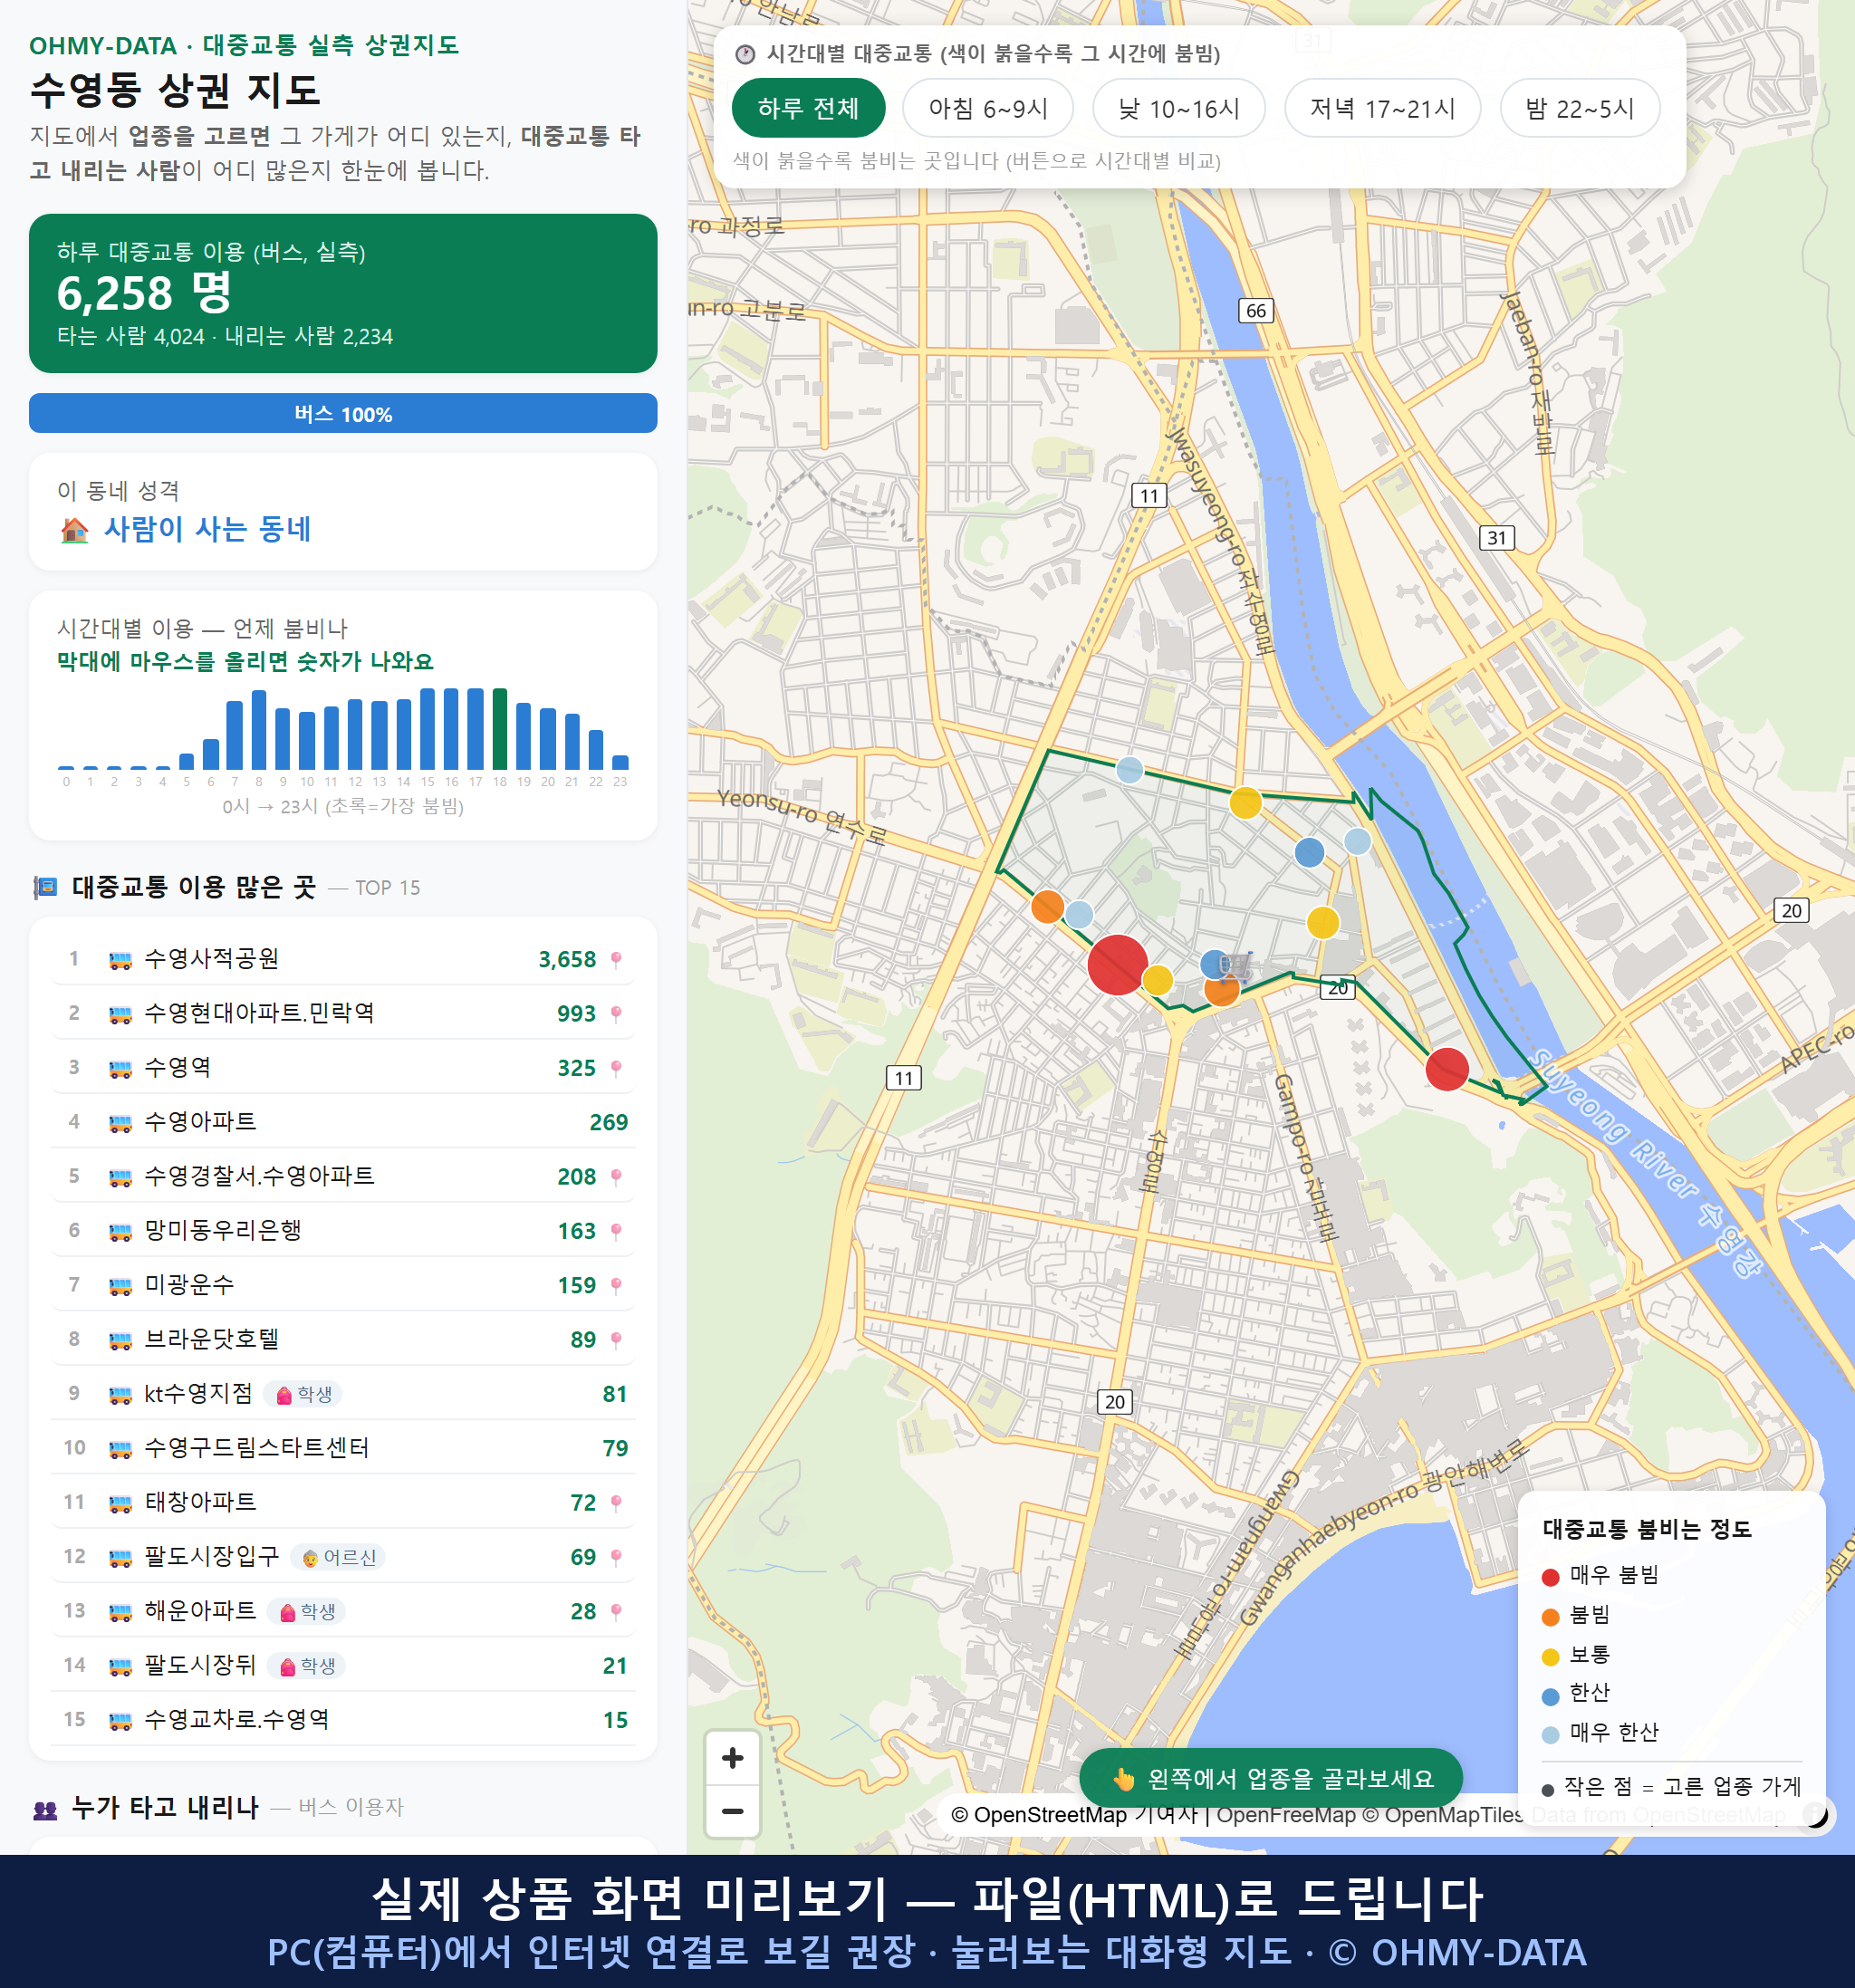Click the pin icon next to 태창아파트
This screenshot has height=1988, width=1855.
click(x=616, y=1502)
